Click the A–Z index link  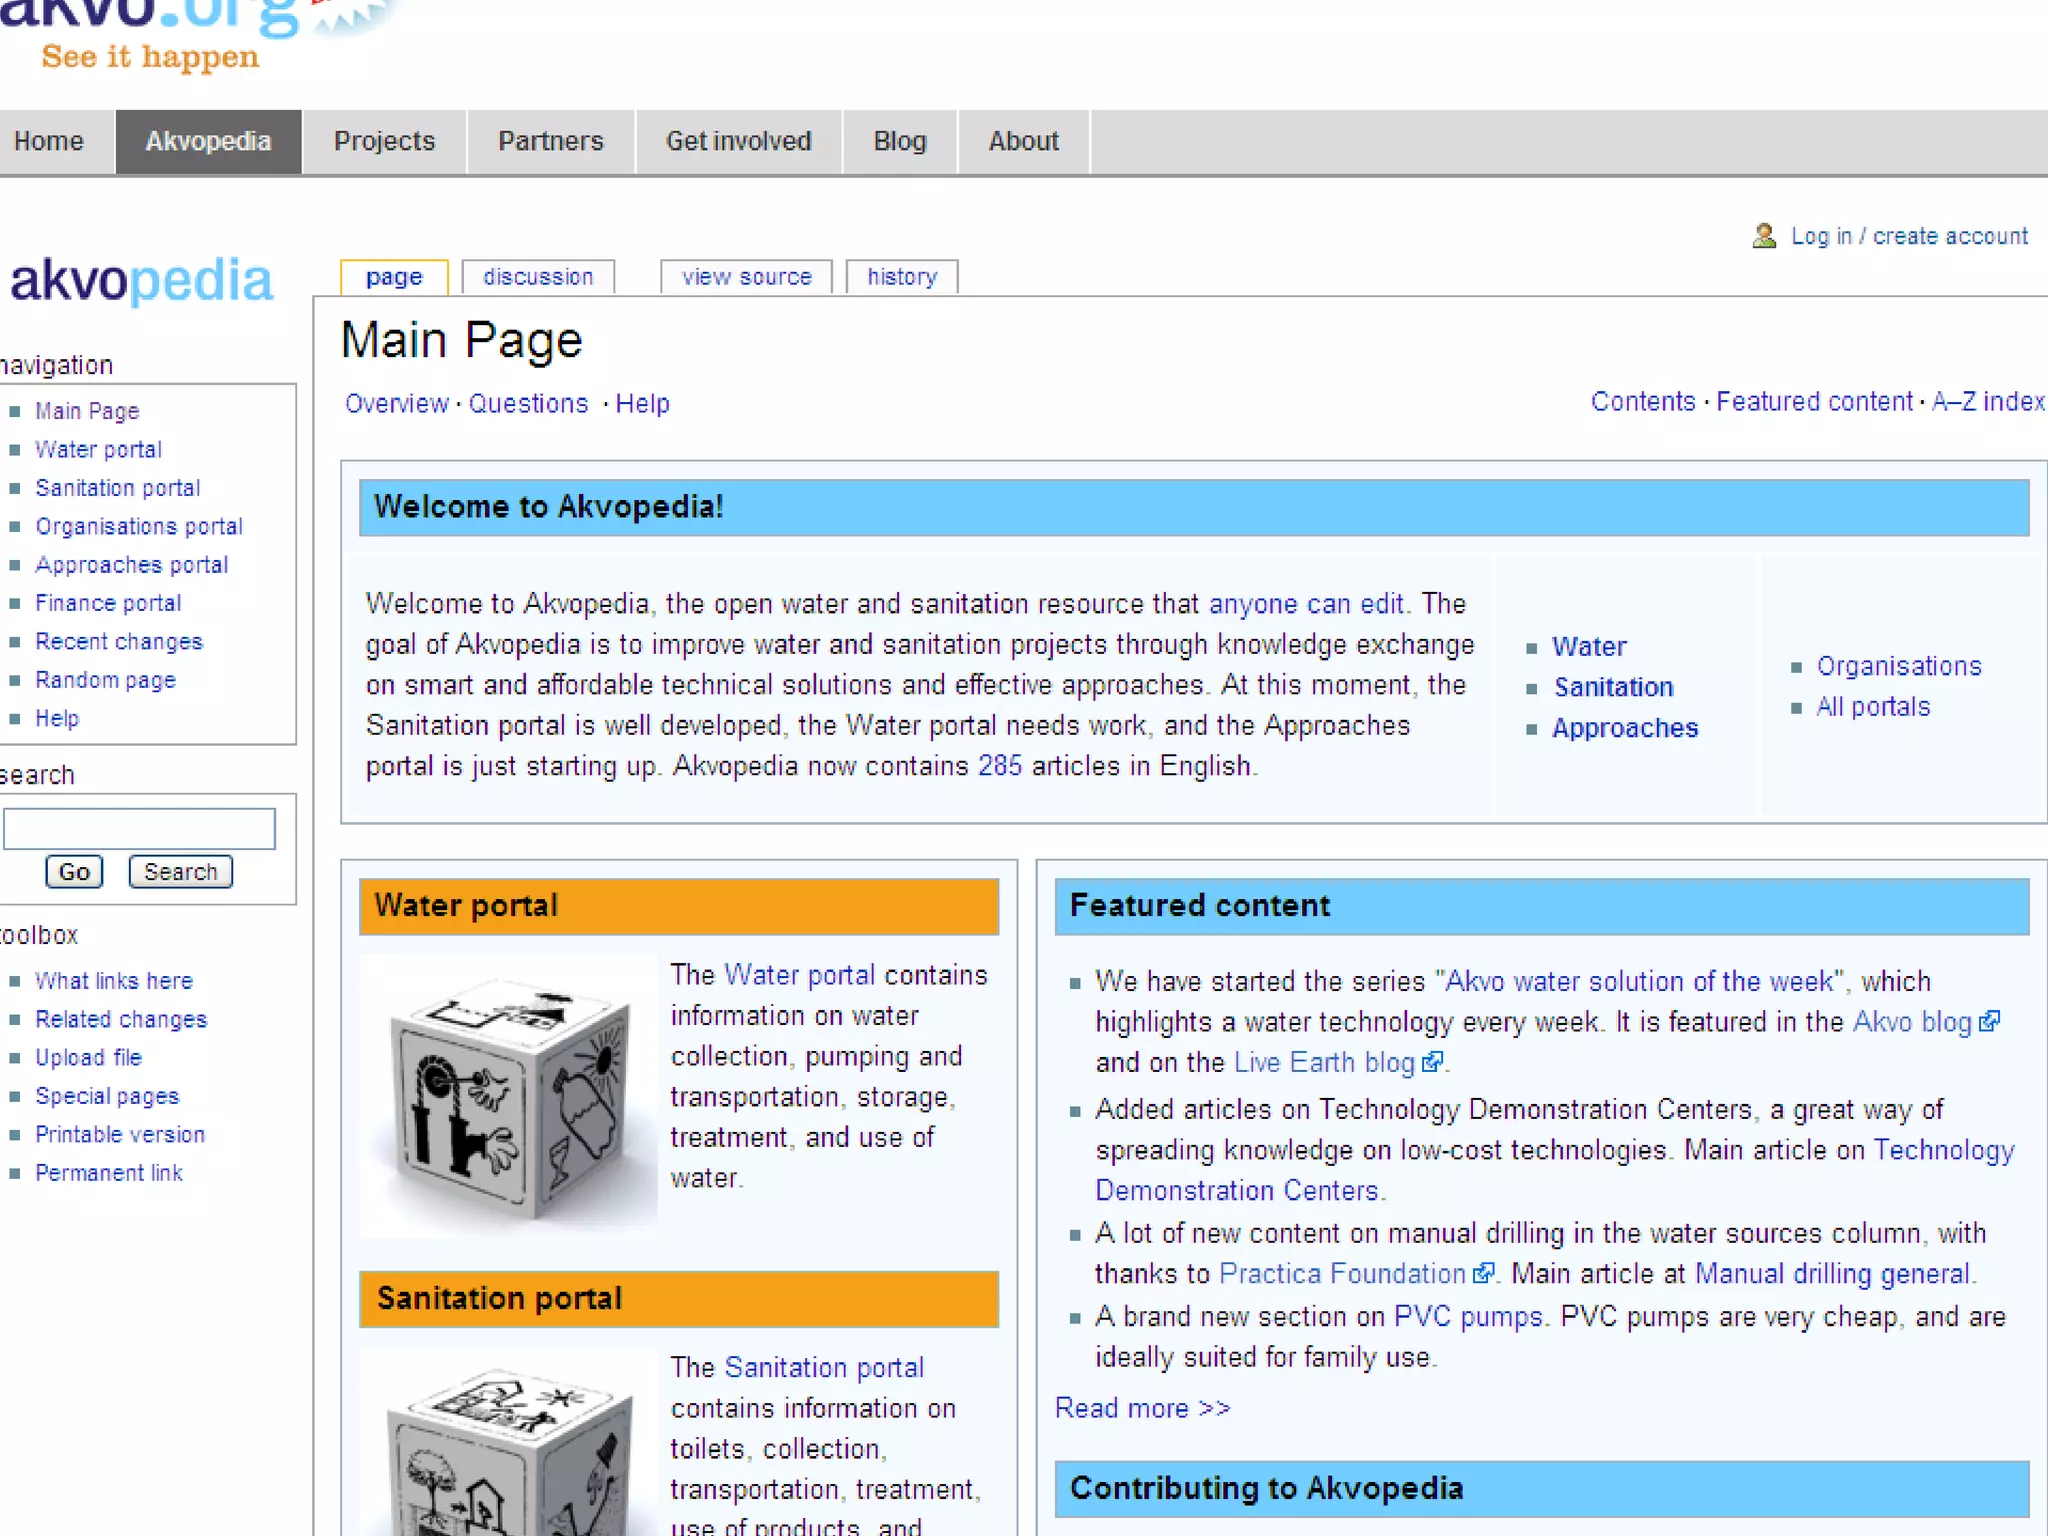(x=1987, y=402)
